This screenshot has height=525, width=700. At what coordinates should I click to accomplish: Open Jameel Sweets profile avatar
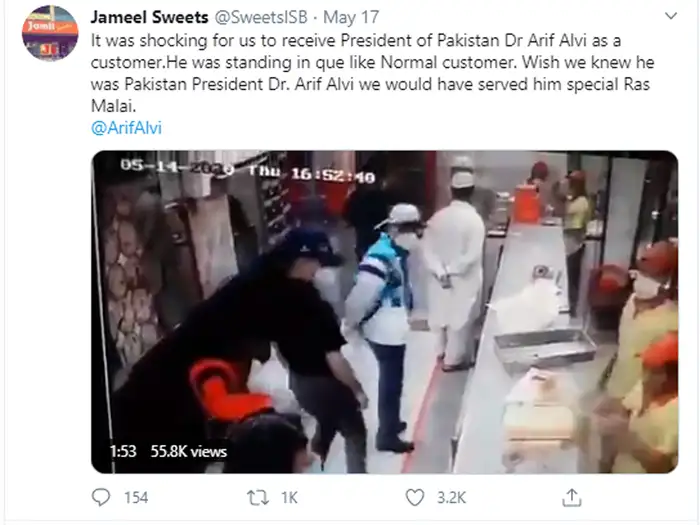click(50, 33)
